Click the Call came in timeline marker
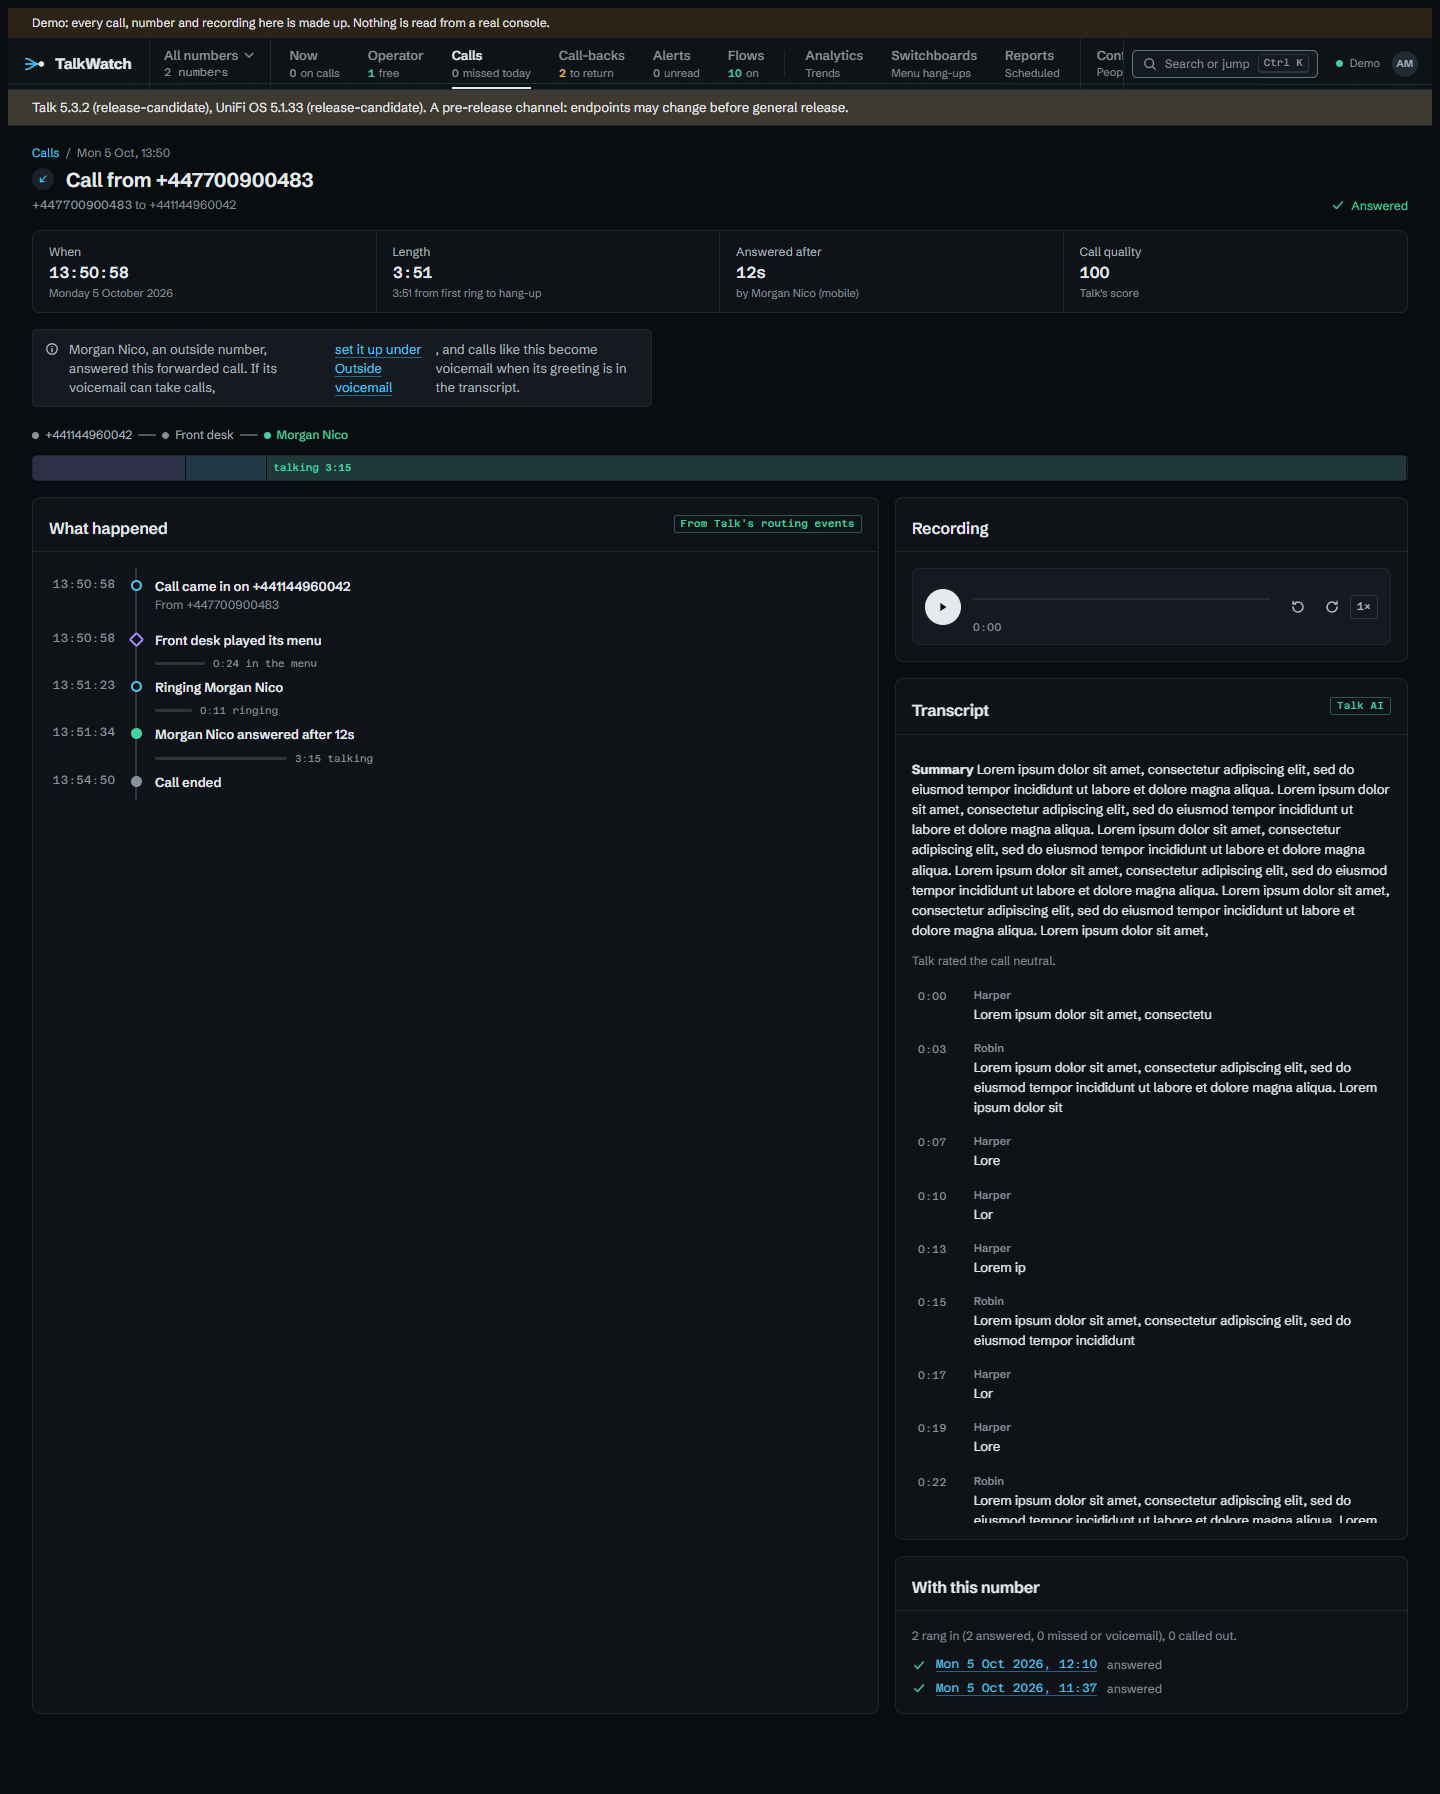Screen dimensions: 1440x1794 (137, 585)
